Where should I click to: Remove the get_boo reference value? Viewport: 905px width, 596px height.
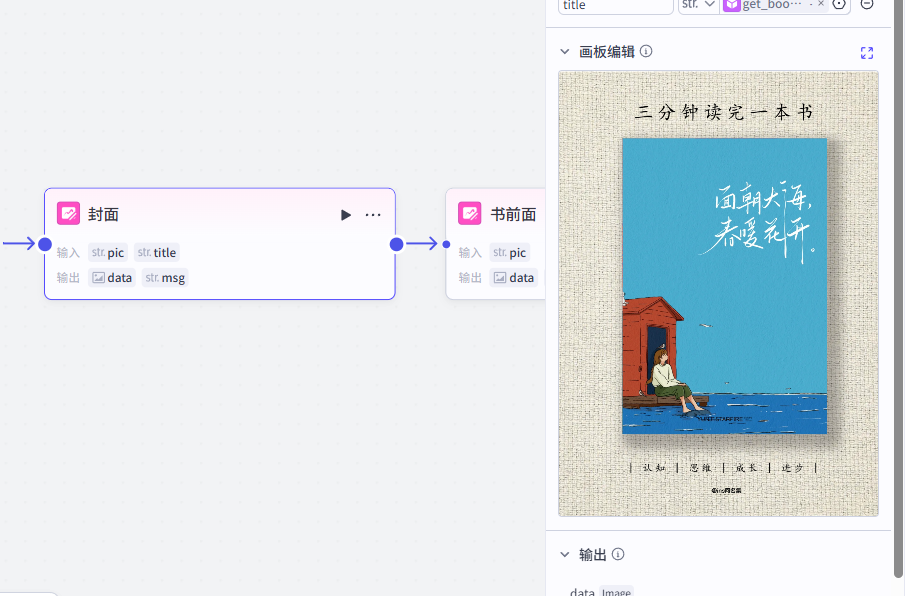[x=821, y=4]
